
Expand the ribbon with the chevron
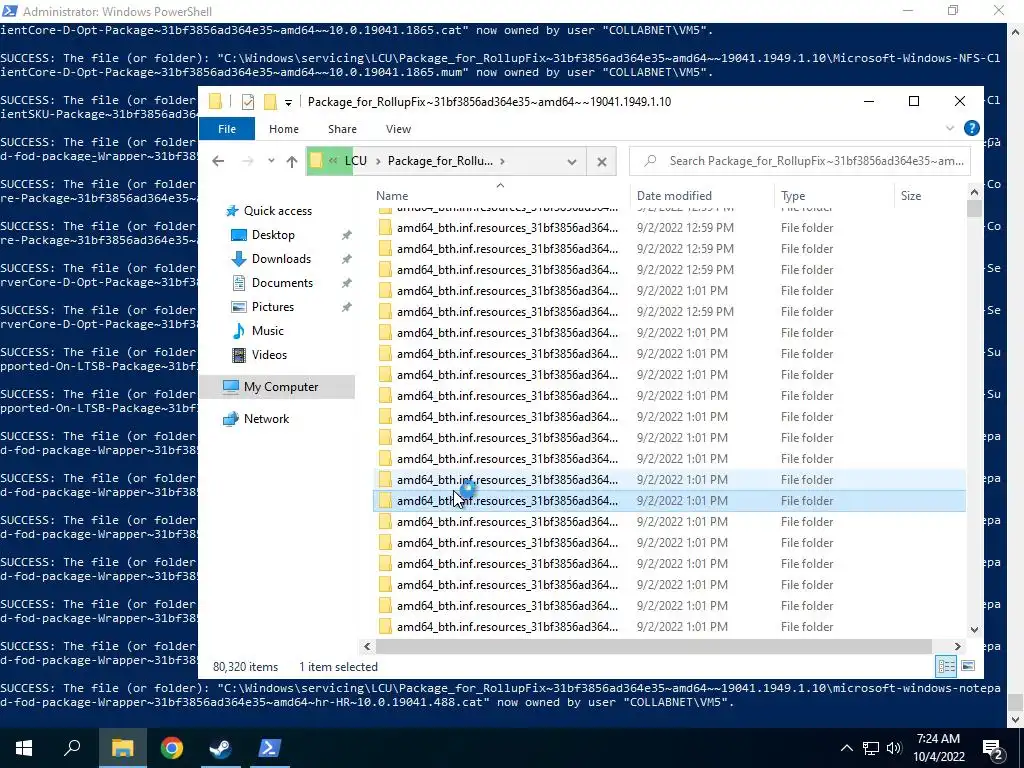(950, 129)
